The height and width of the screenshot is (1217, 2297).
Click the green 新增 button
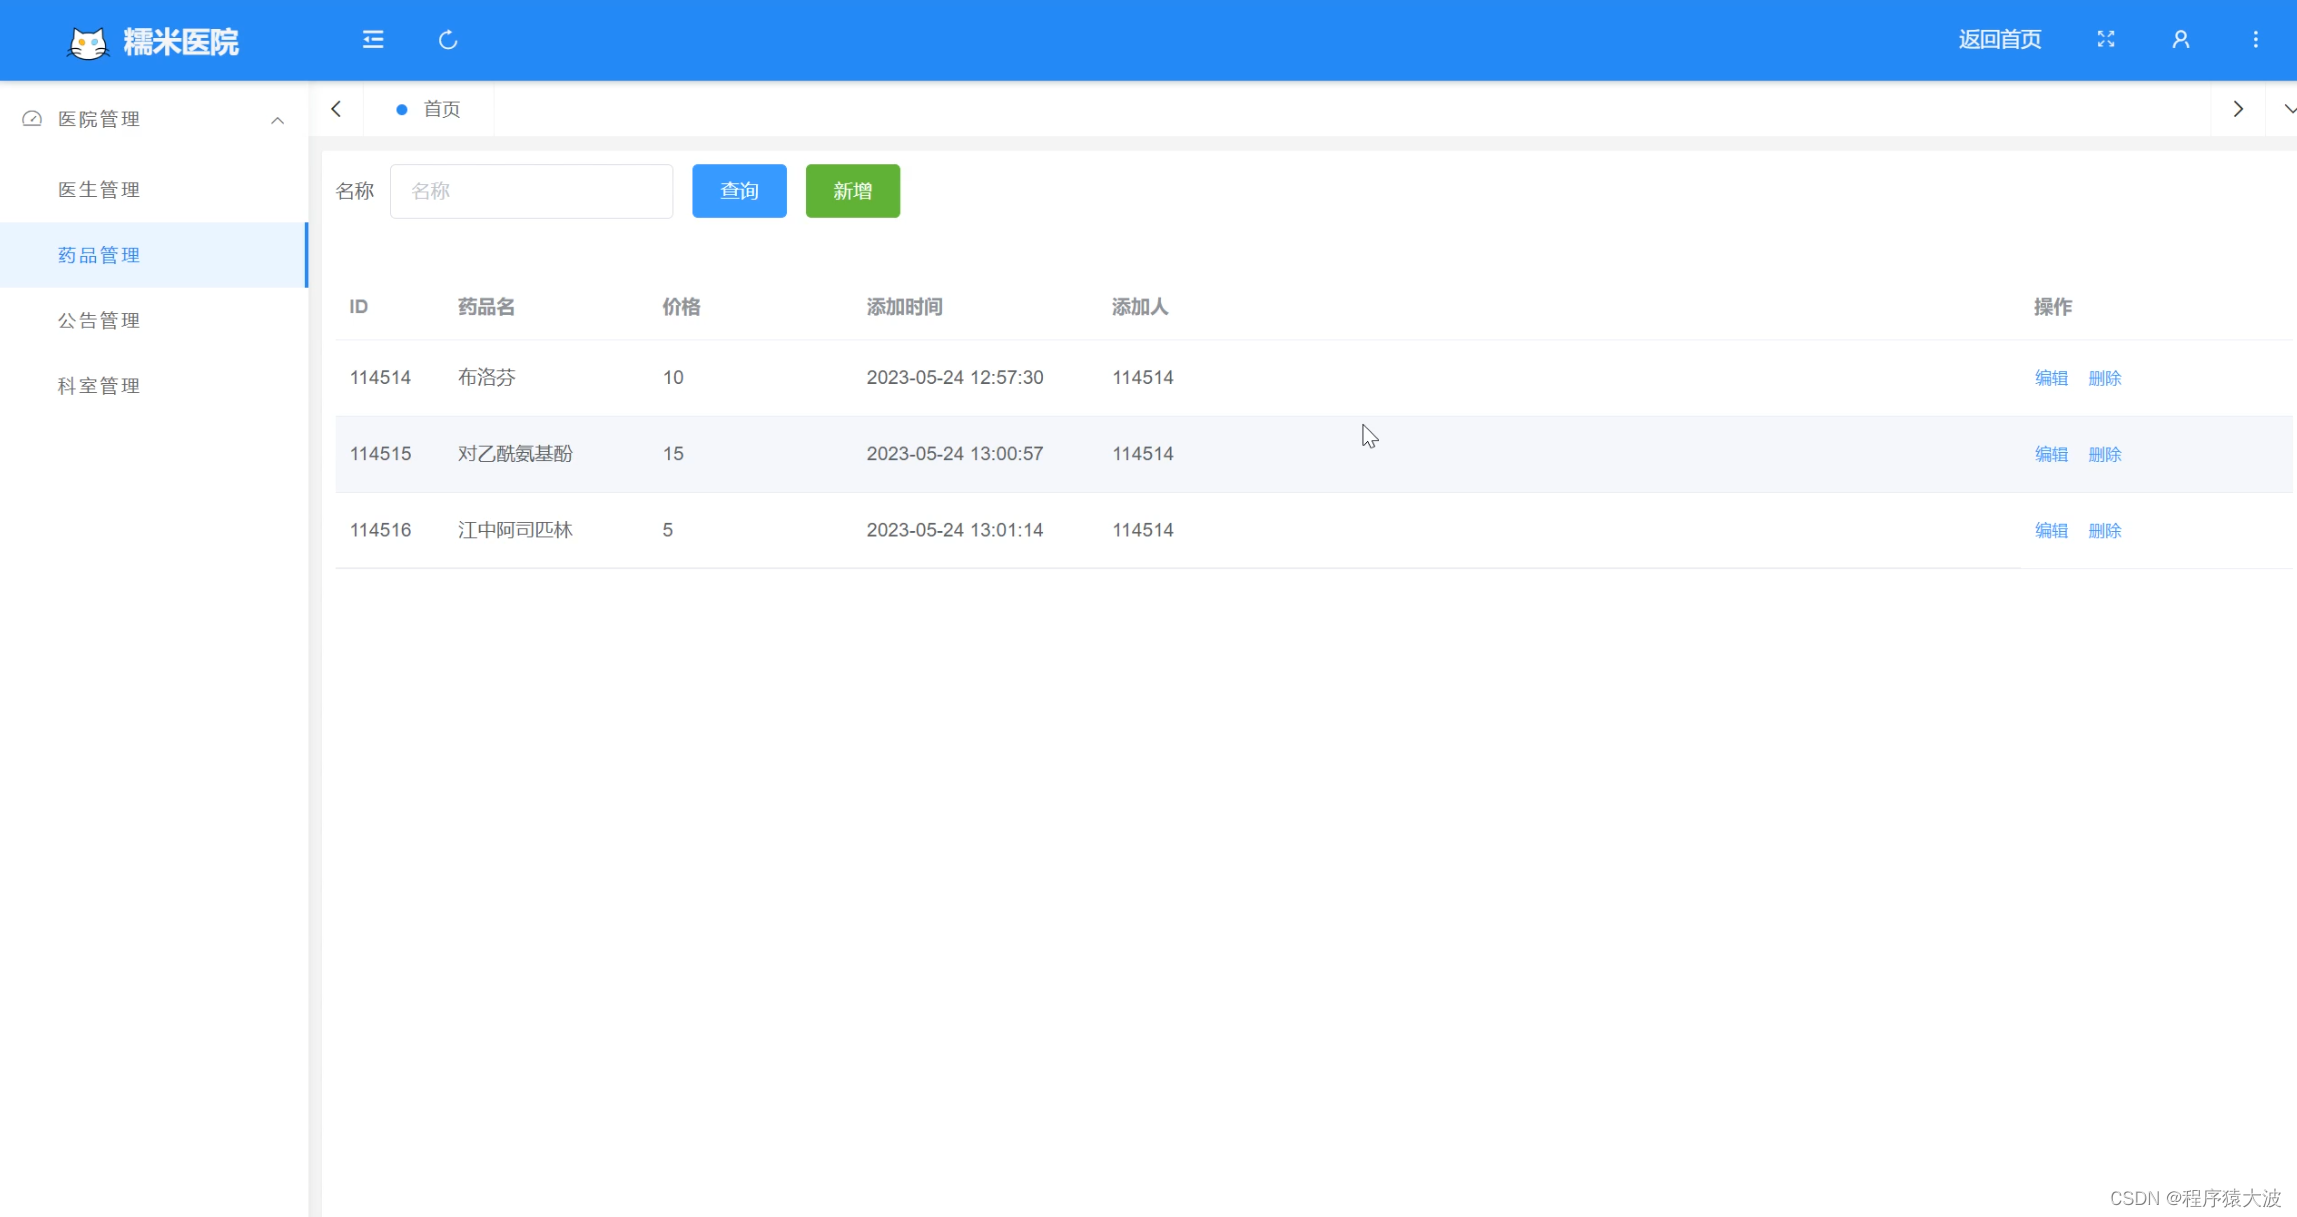pos(852,191)
